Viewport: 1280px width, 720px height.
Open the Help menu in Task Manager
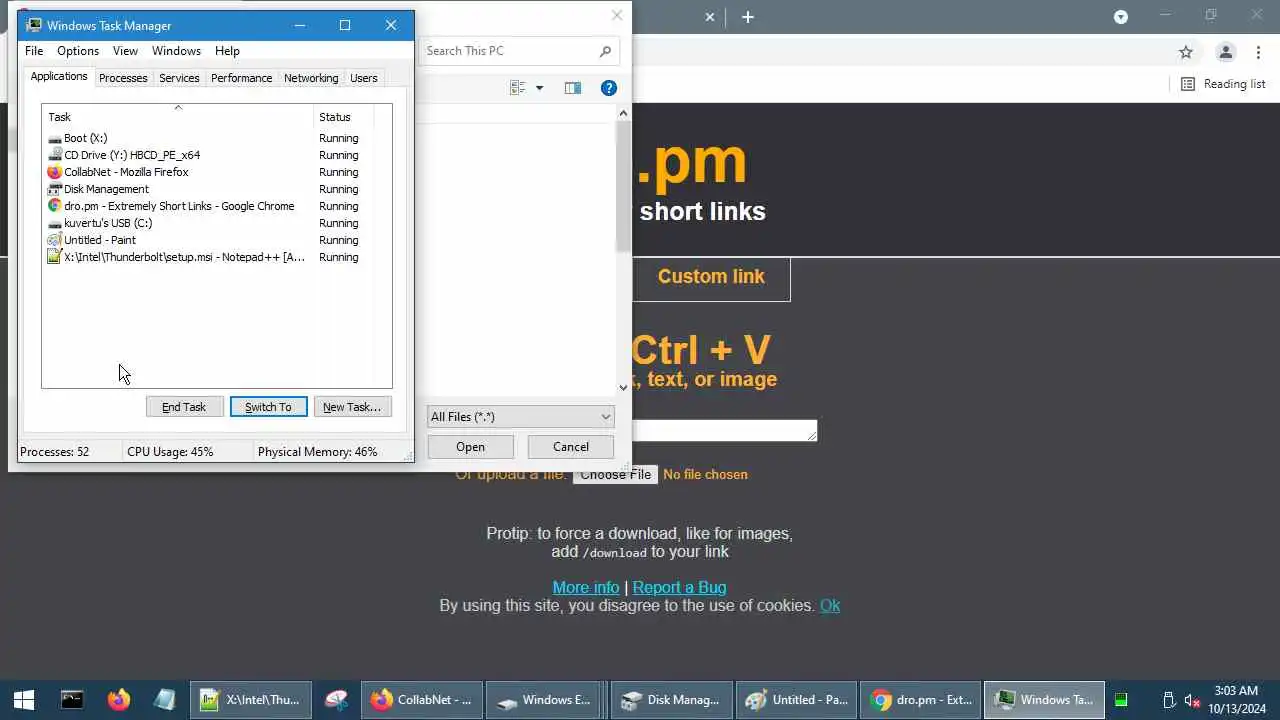pyautogui.click(x=227, y=51)
